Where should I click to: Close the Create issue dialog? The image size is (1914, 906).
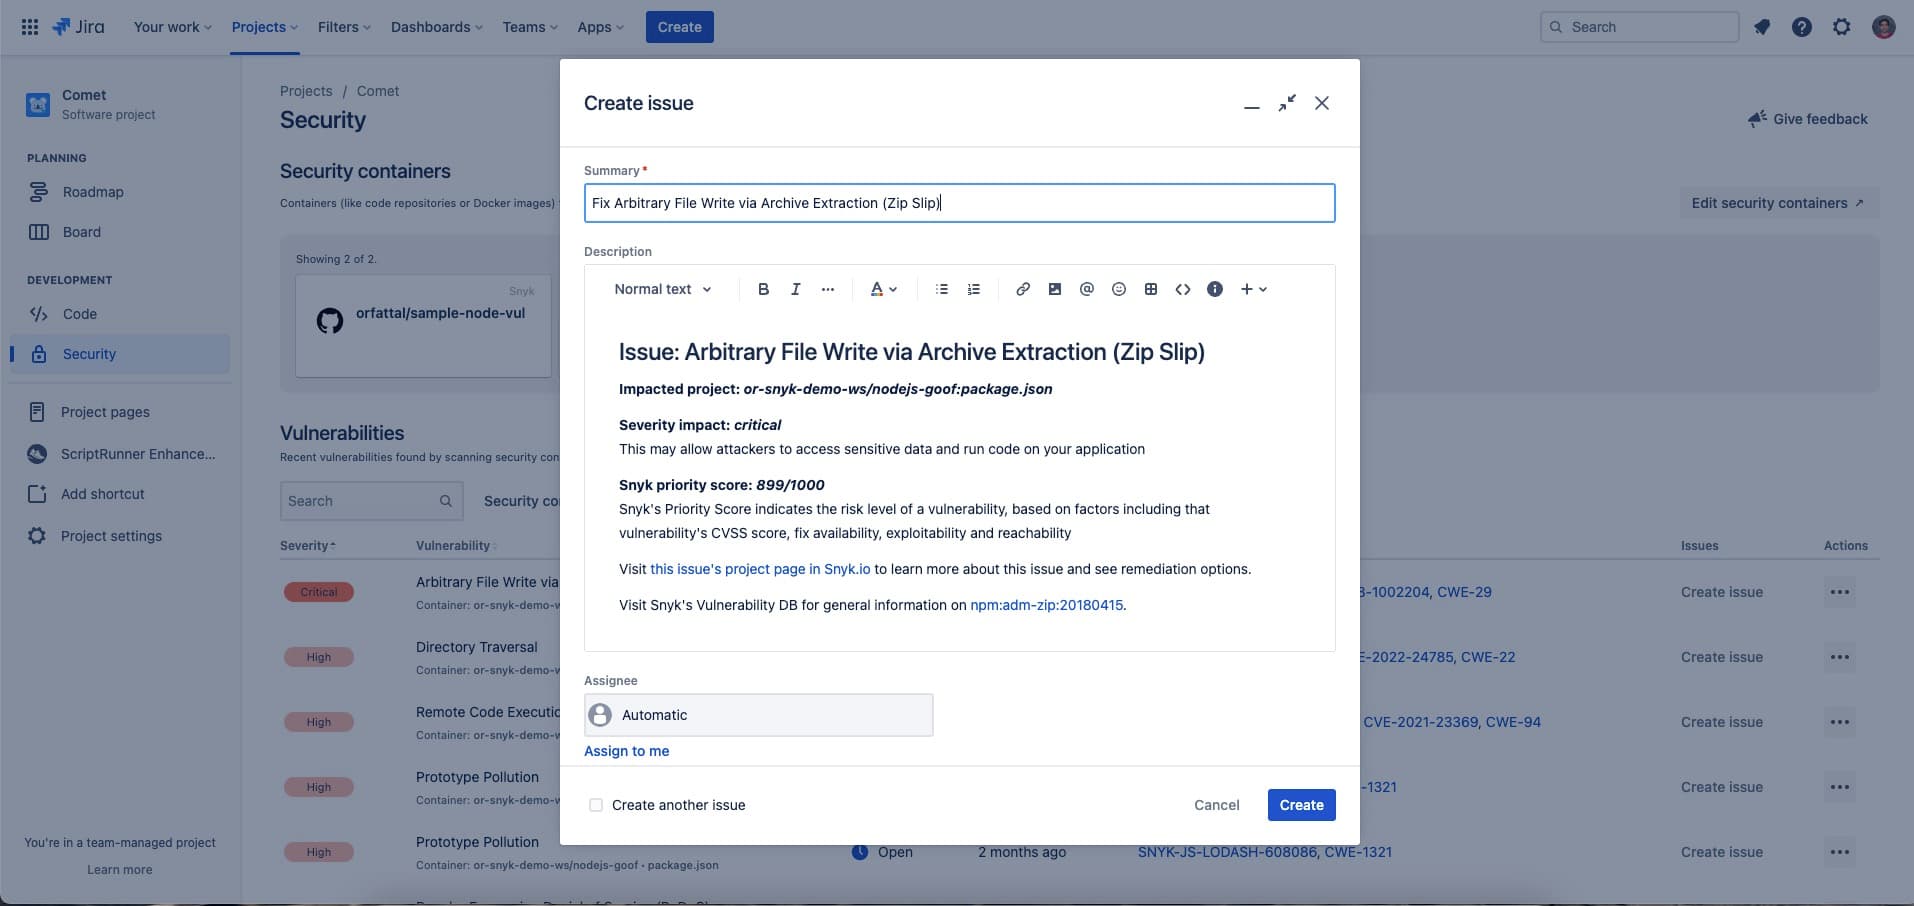1322,103
